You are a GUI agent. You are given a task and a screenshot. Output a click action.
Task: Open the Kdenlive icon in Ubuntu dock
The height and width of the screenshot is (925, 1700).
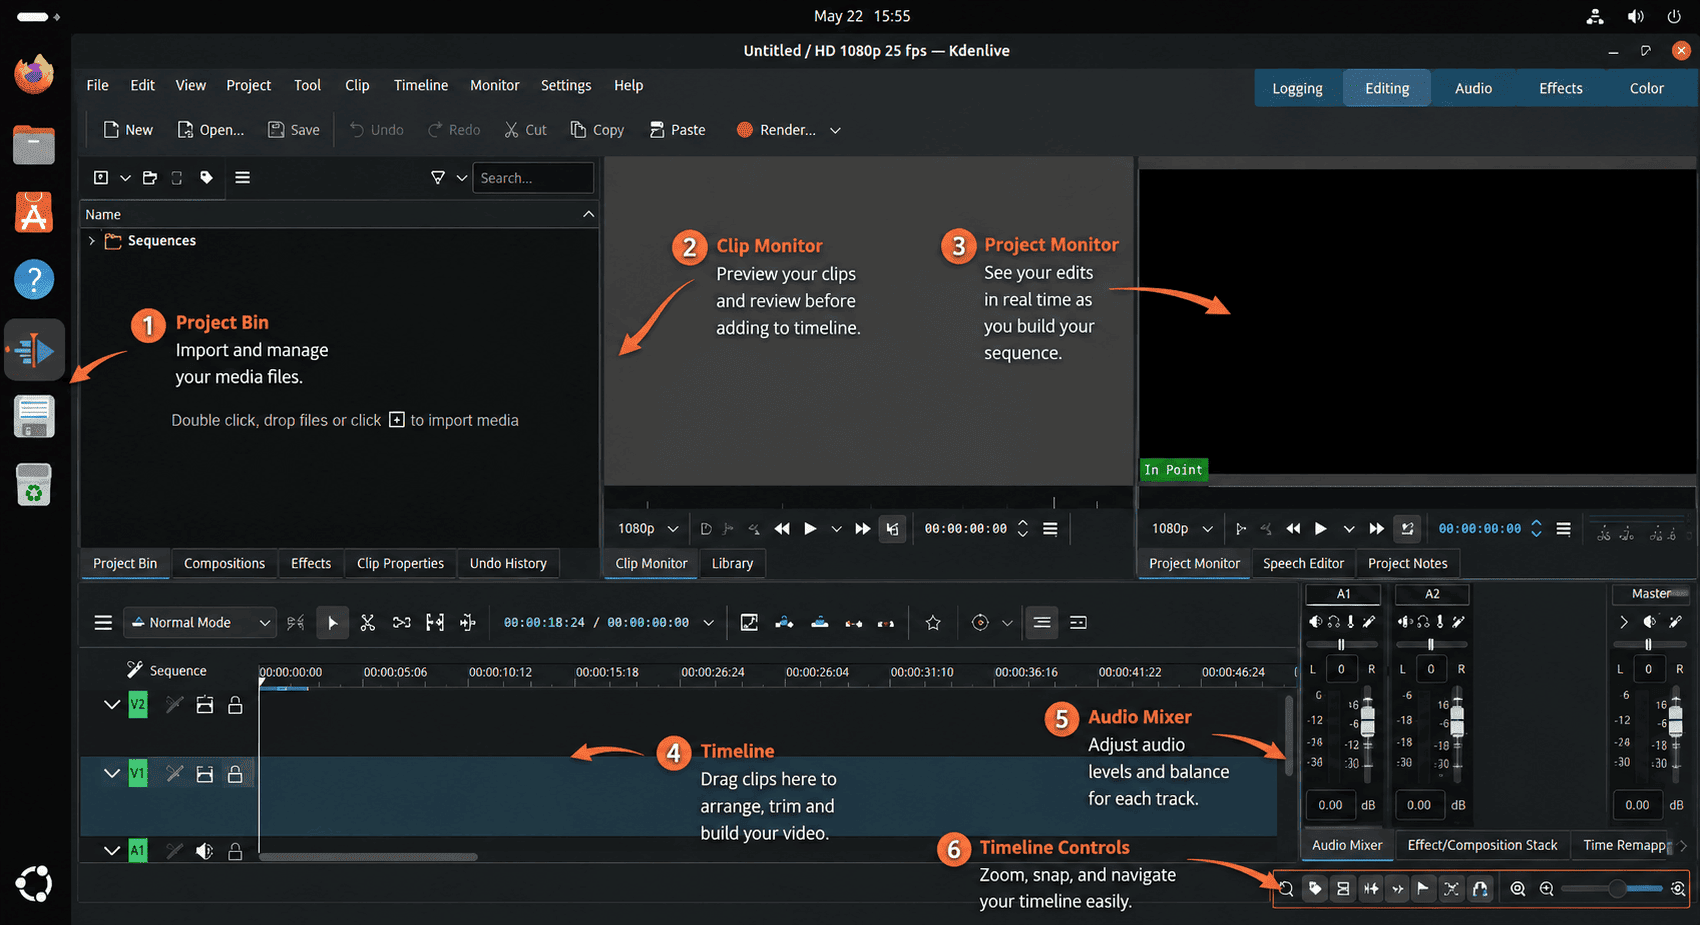click(x=34, y=350)
